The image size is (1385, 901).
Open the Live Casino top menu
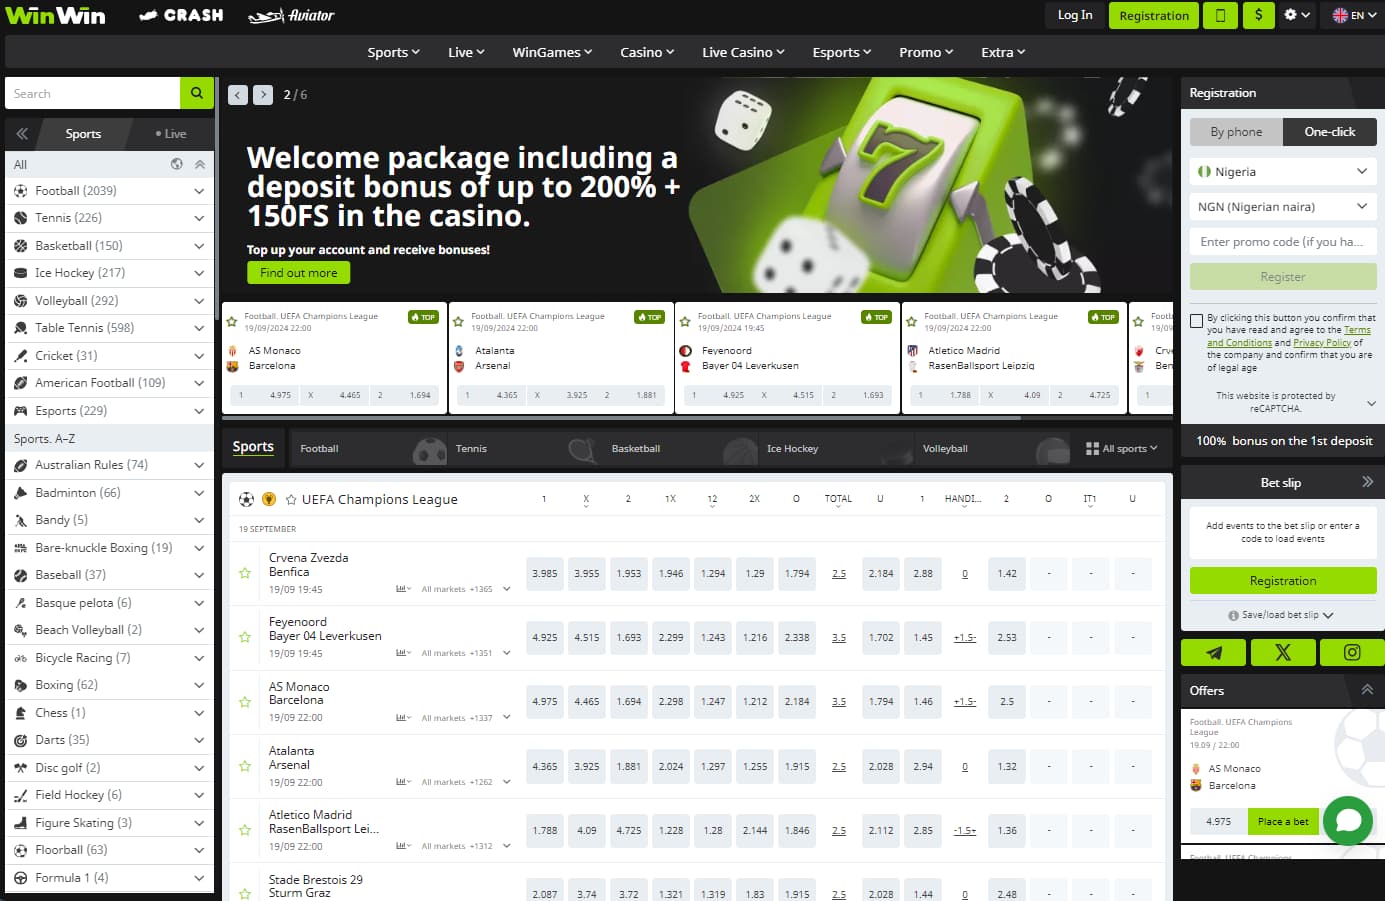(x=743, y=52)
